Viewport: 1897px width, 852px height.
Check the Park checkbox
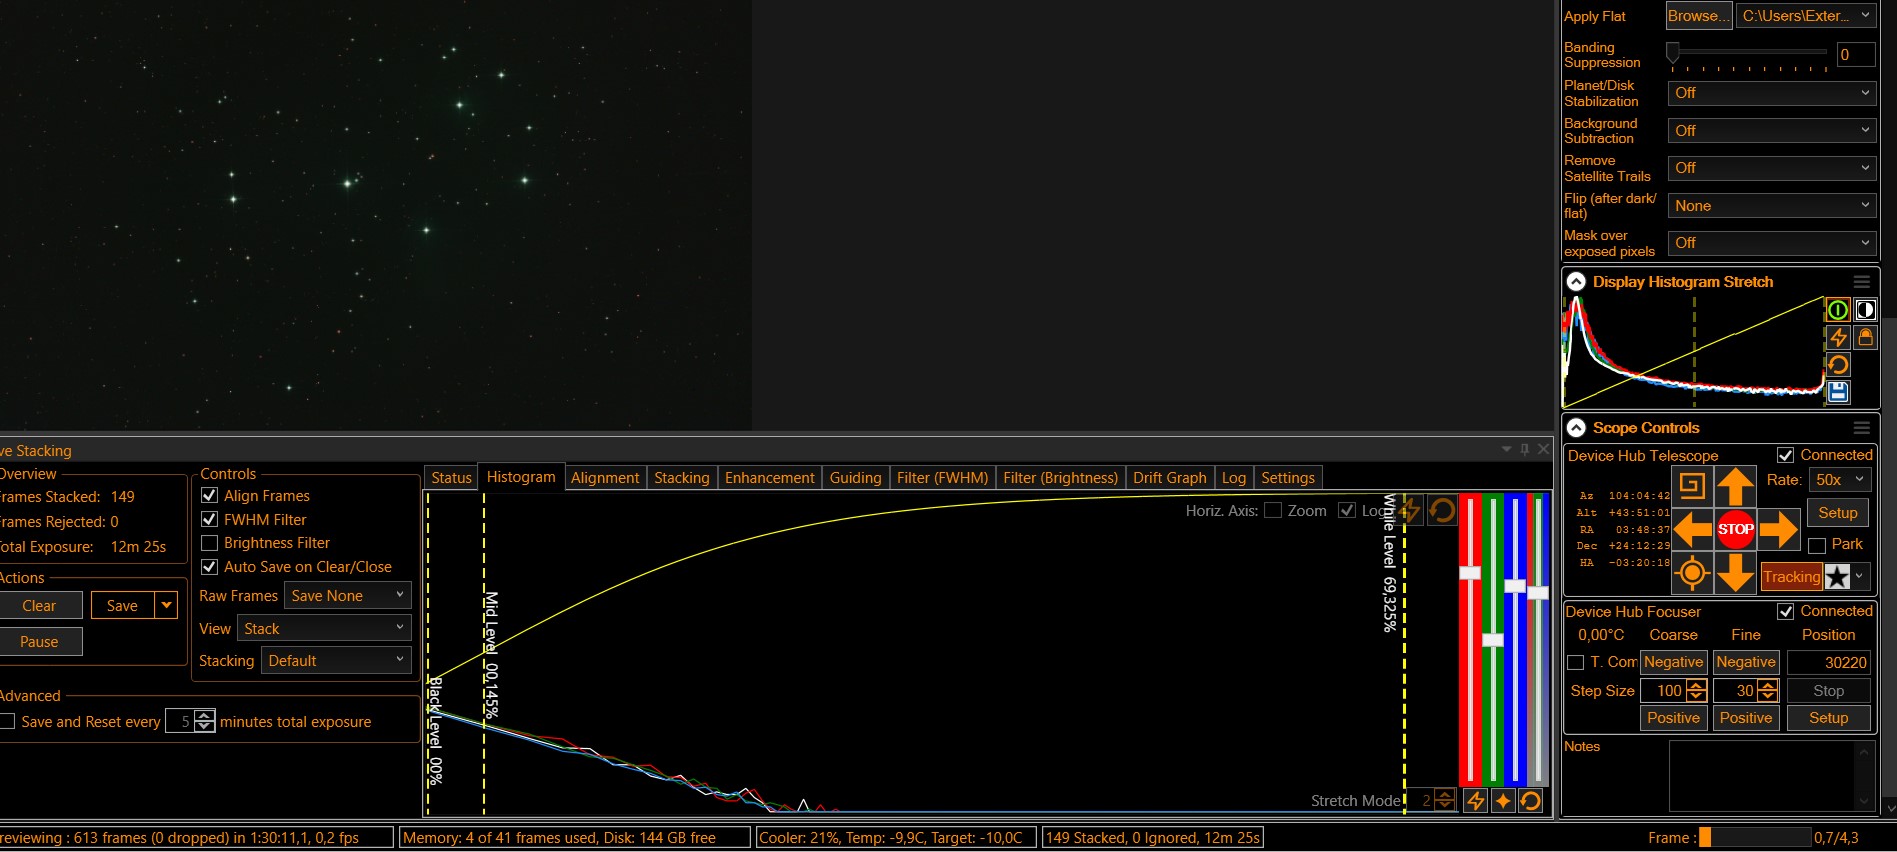[1818, 545]
